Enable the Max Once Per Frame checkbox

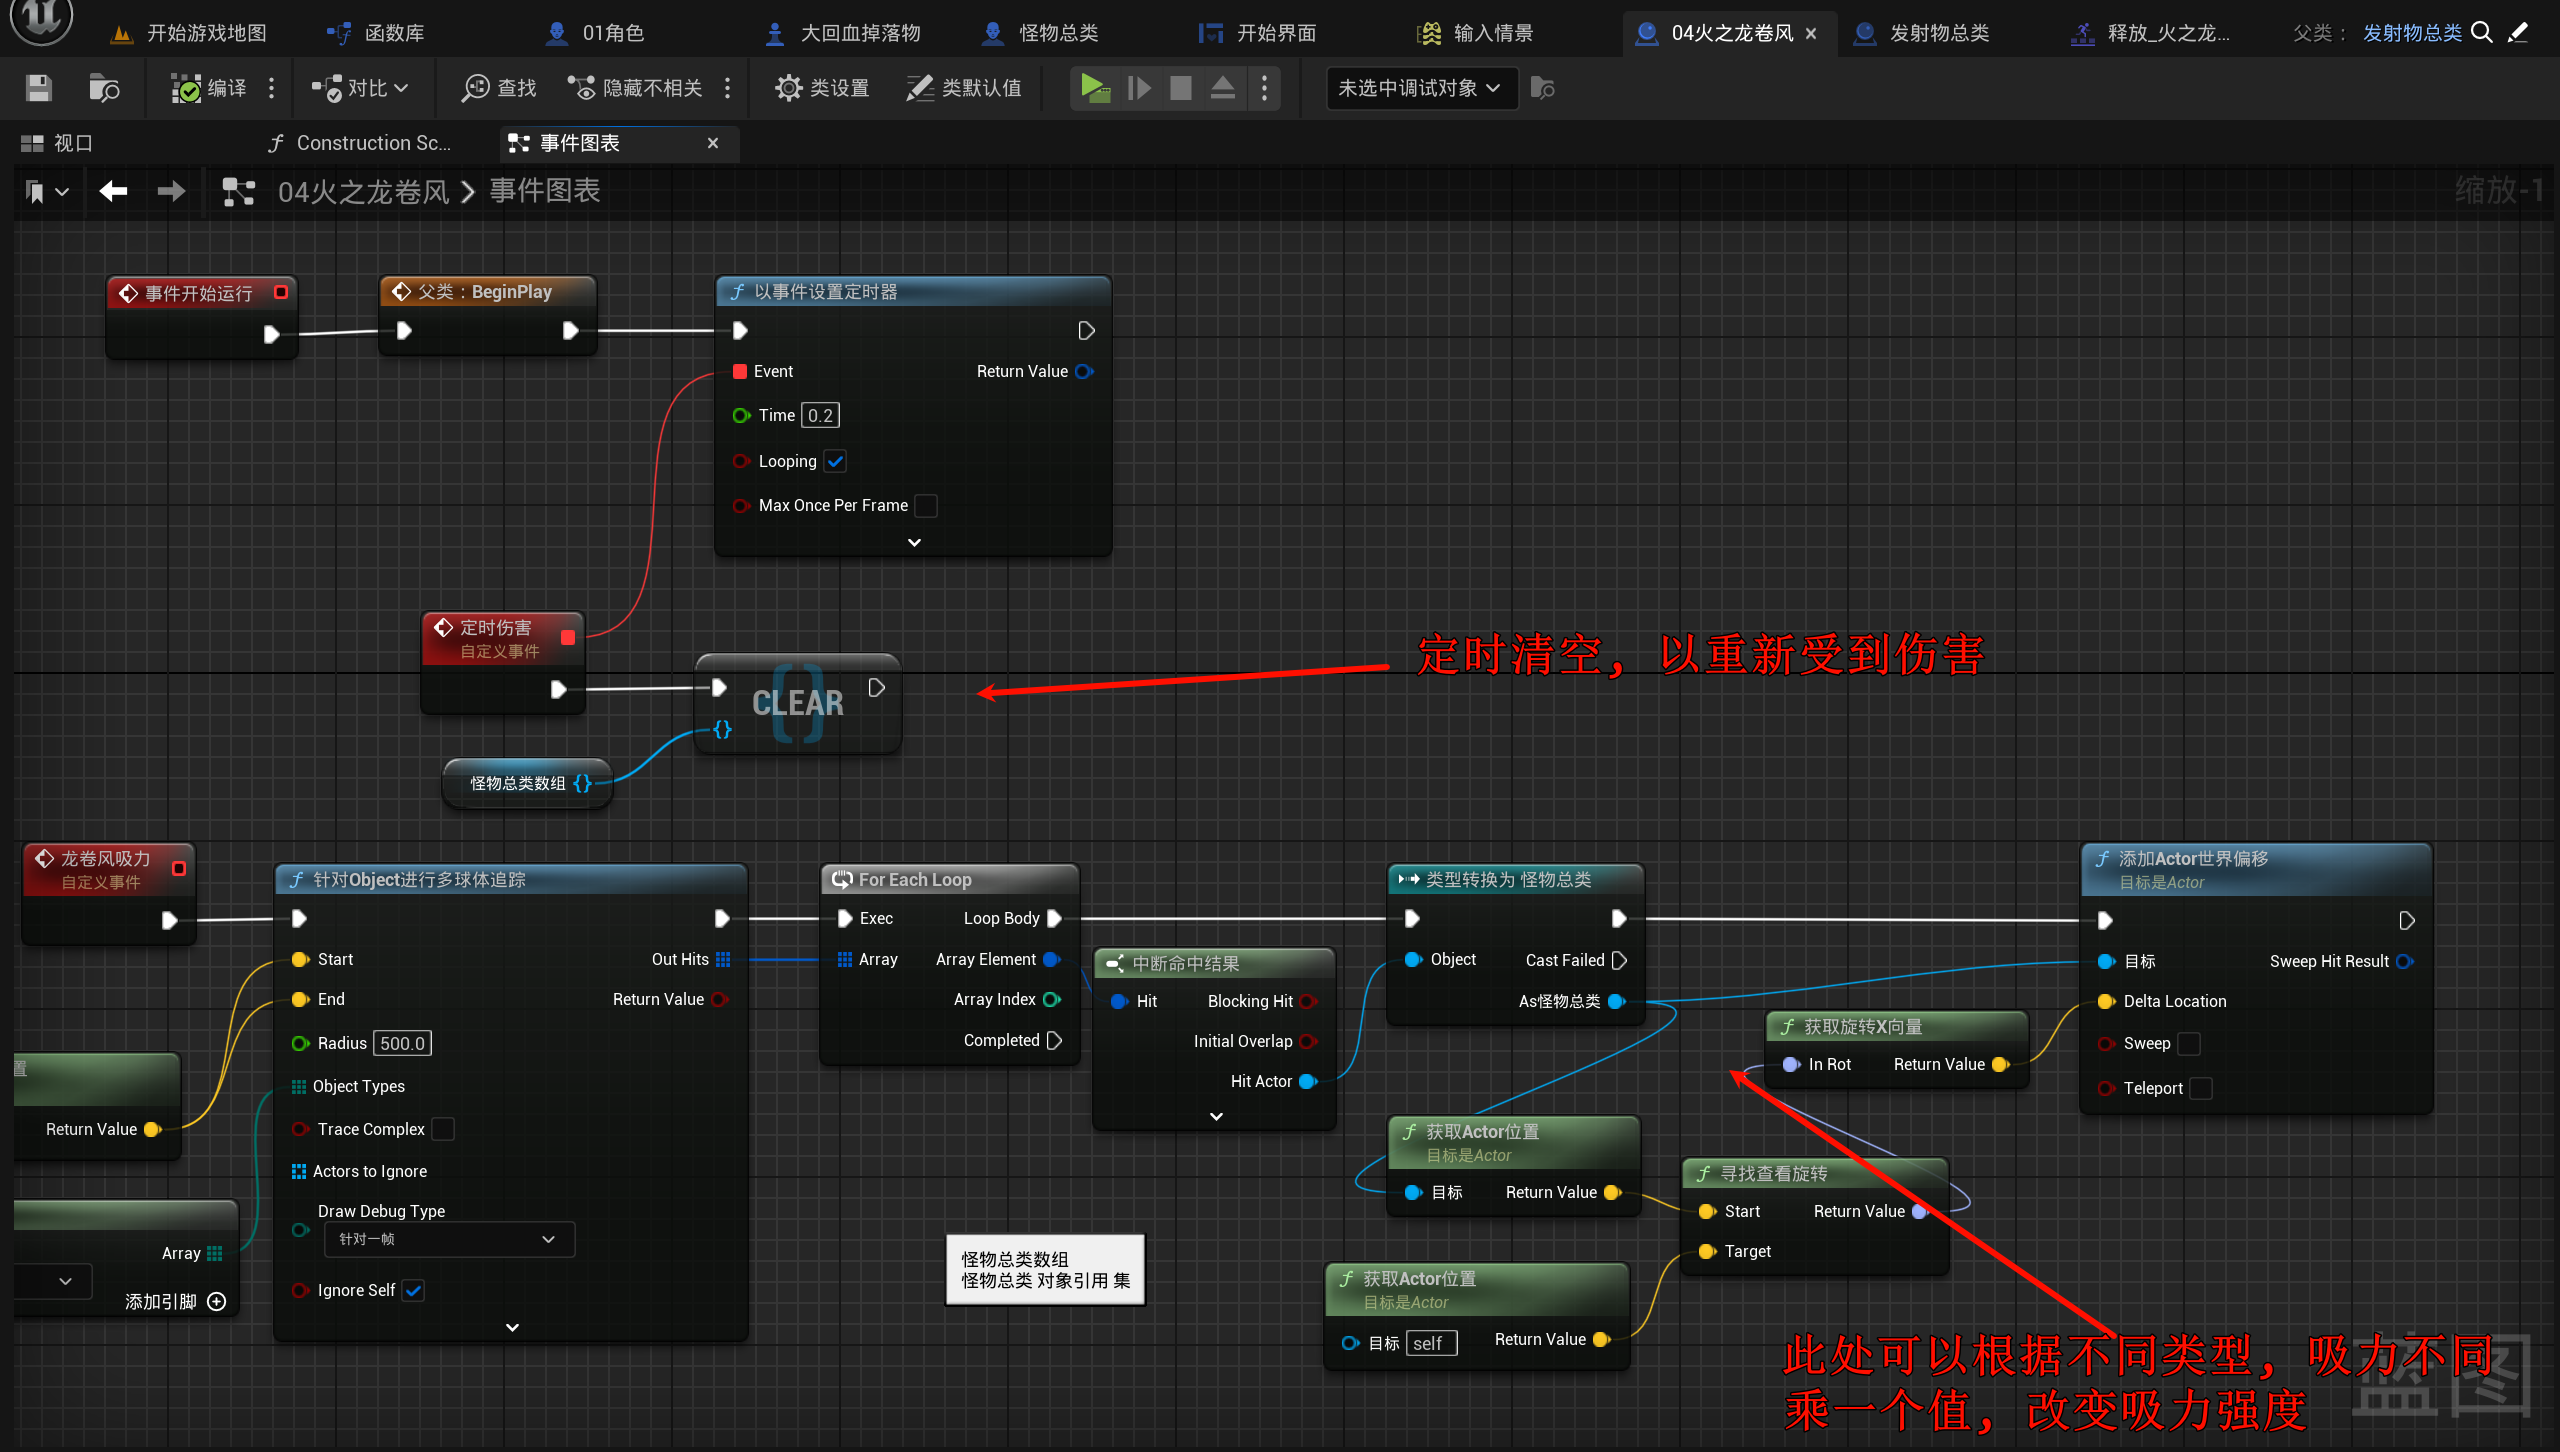tap(926, 505)
